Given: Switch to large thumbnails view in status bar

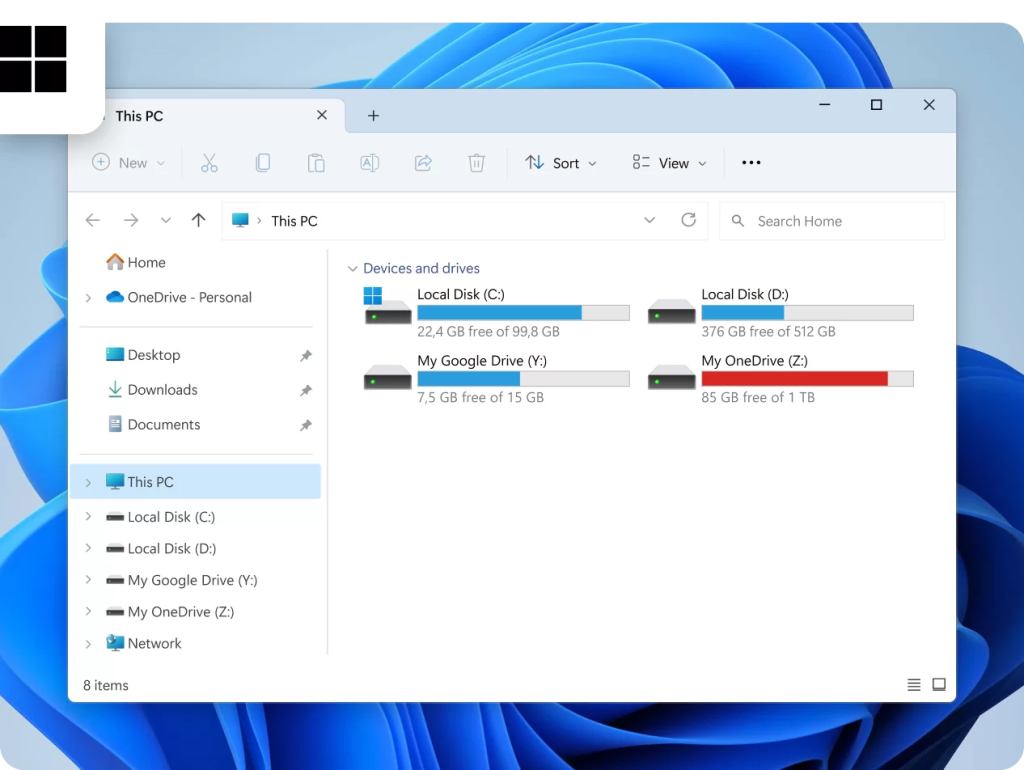Looking at the screenshot, I should [x=939, y=684].
